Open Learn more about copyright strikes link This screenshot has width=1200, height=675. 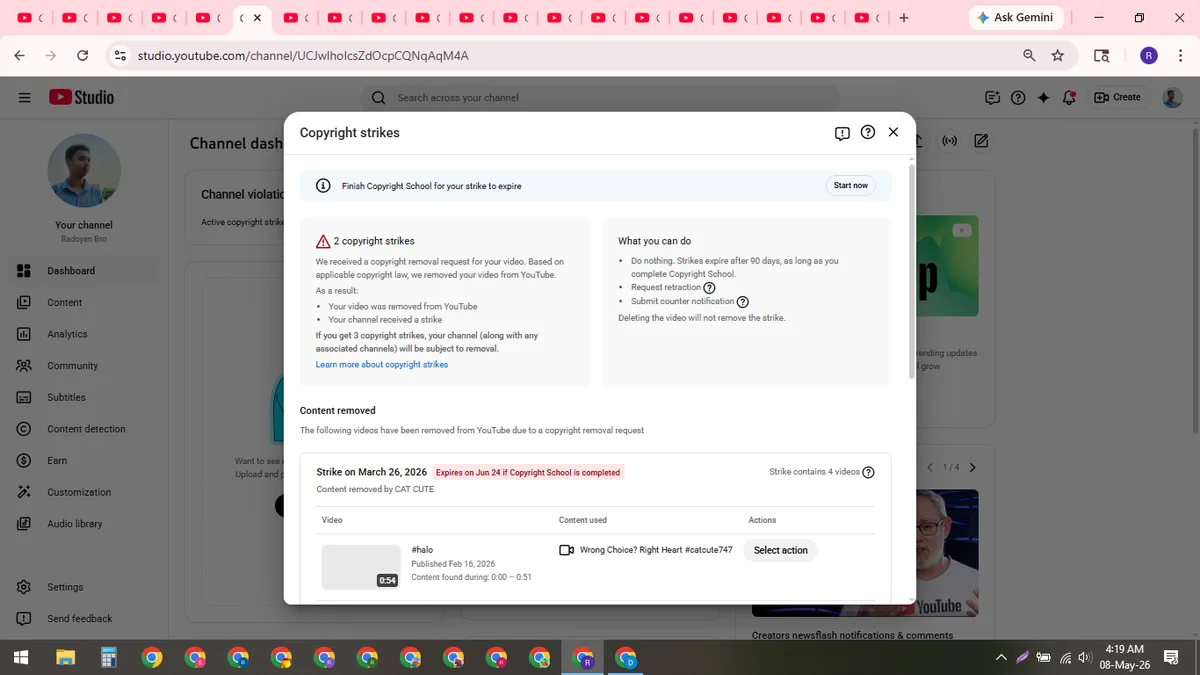382,364
